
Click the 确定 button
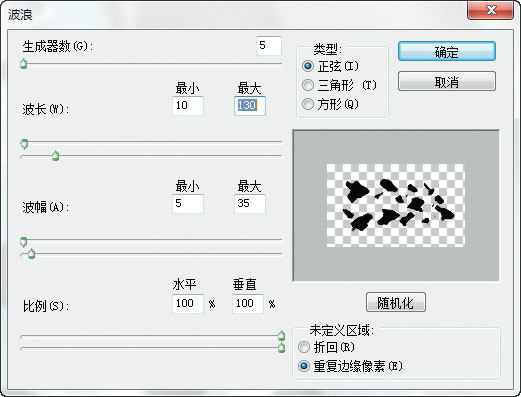click(447, 51)
